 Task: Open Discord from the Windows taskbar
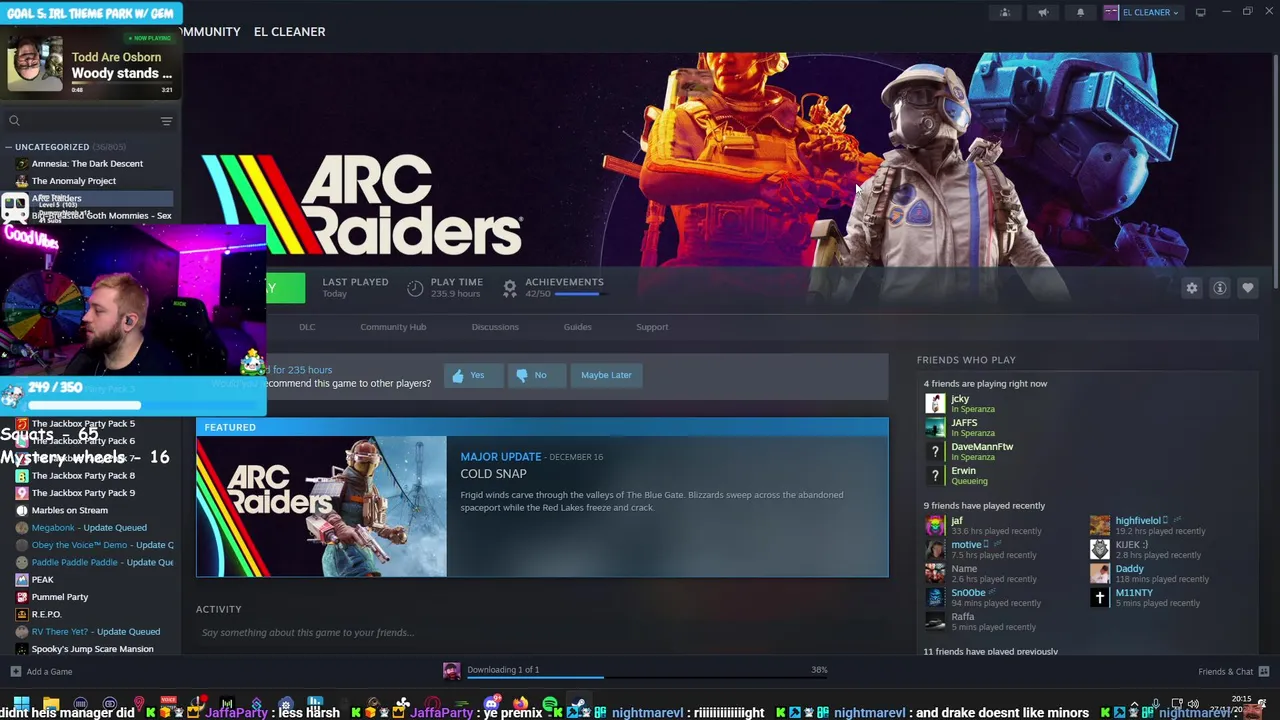tap(491, 705)
